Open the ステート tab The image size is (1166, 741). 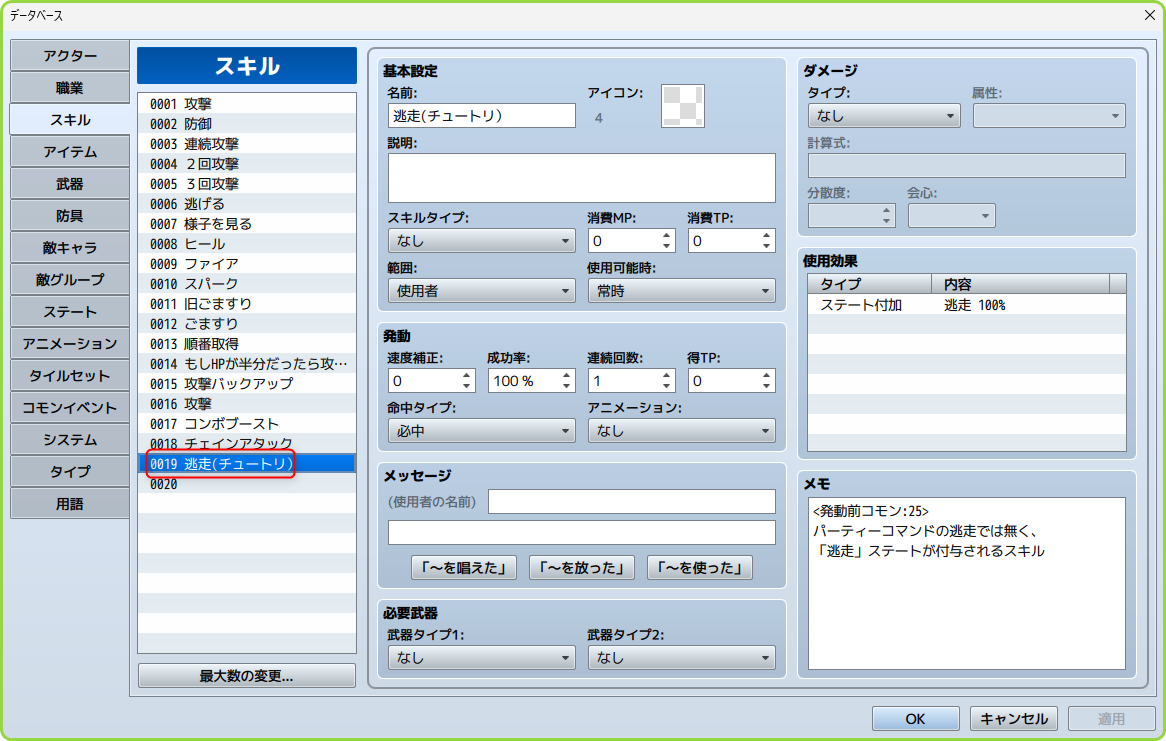(70, 312)
